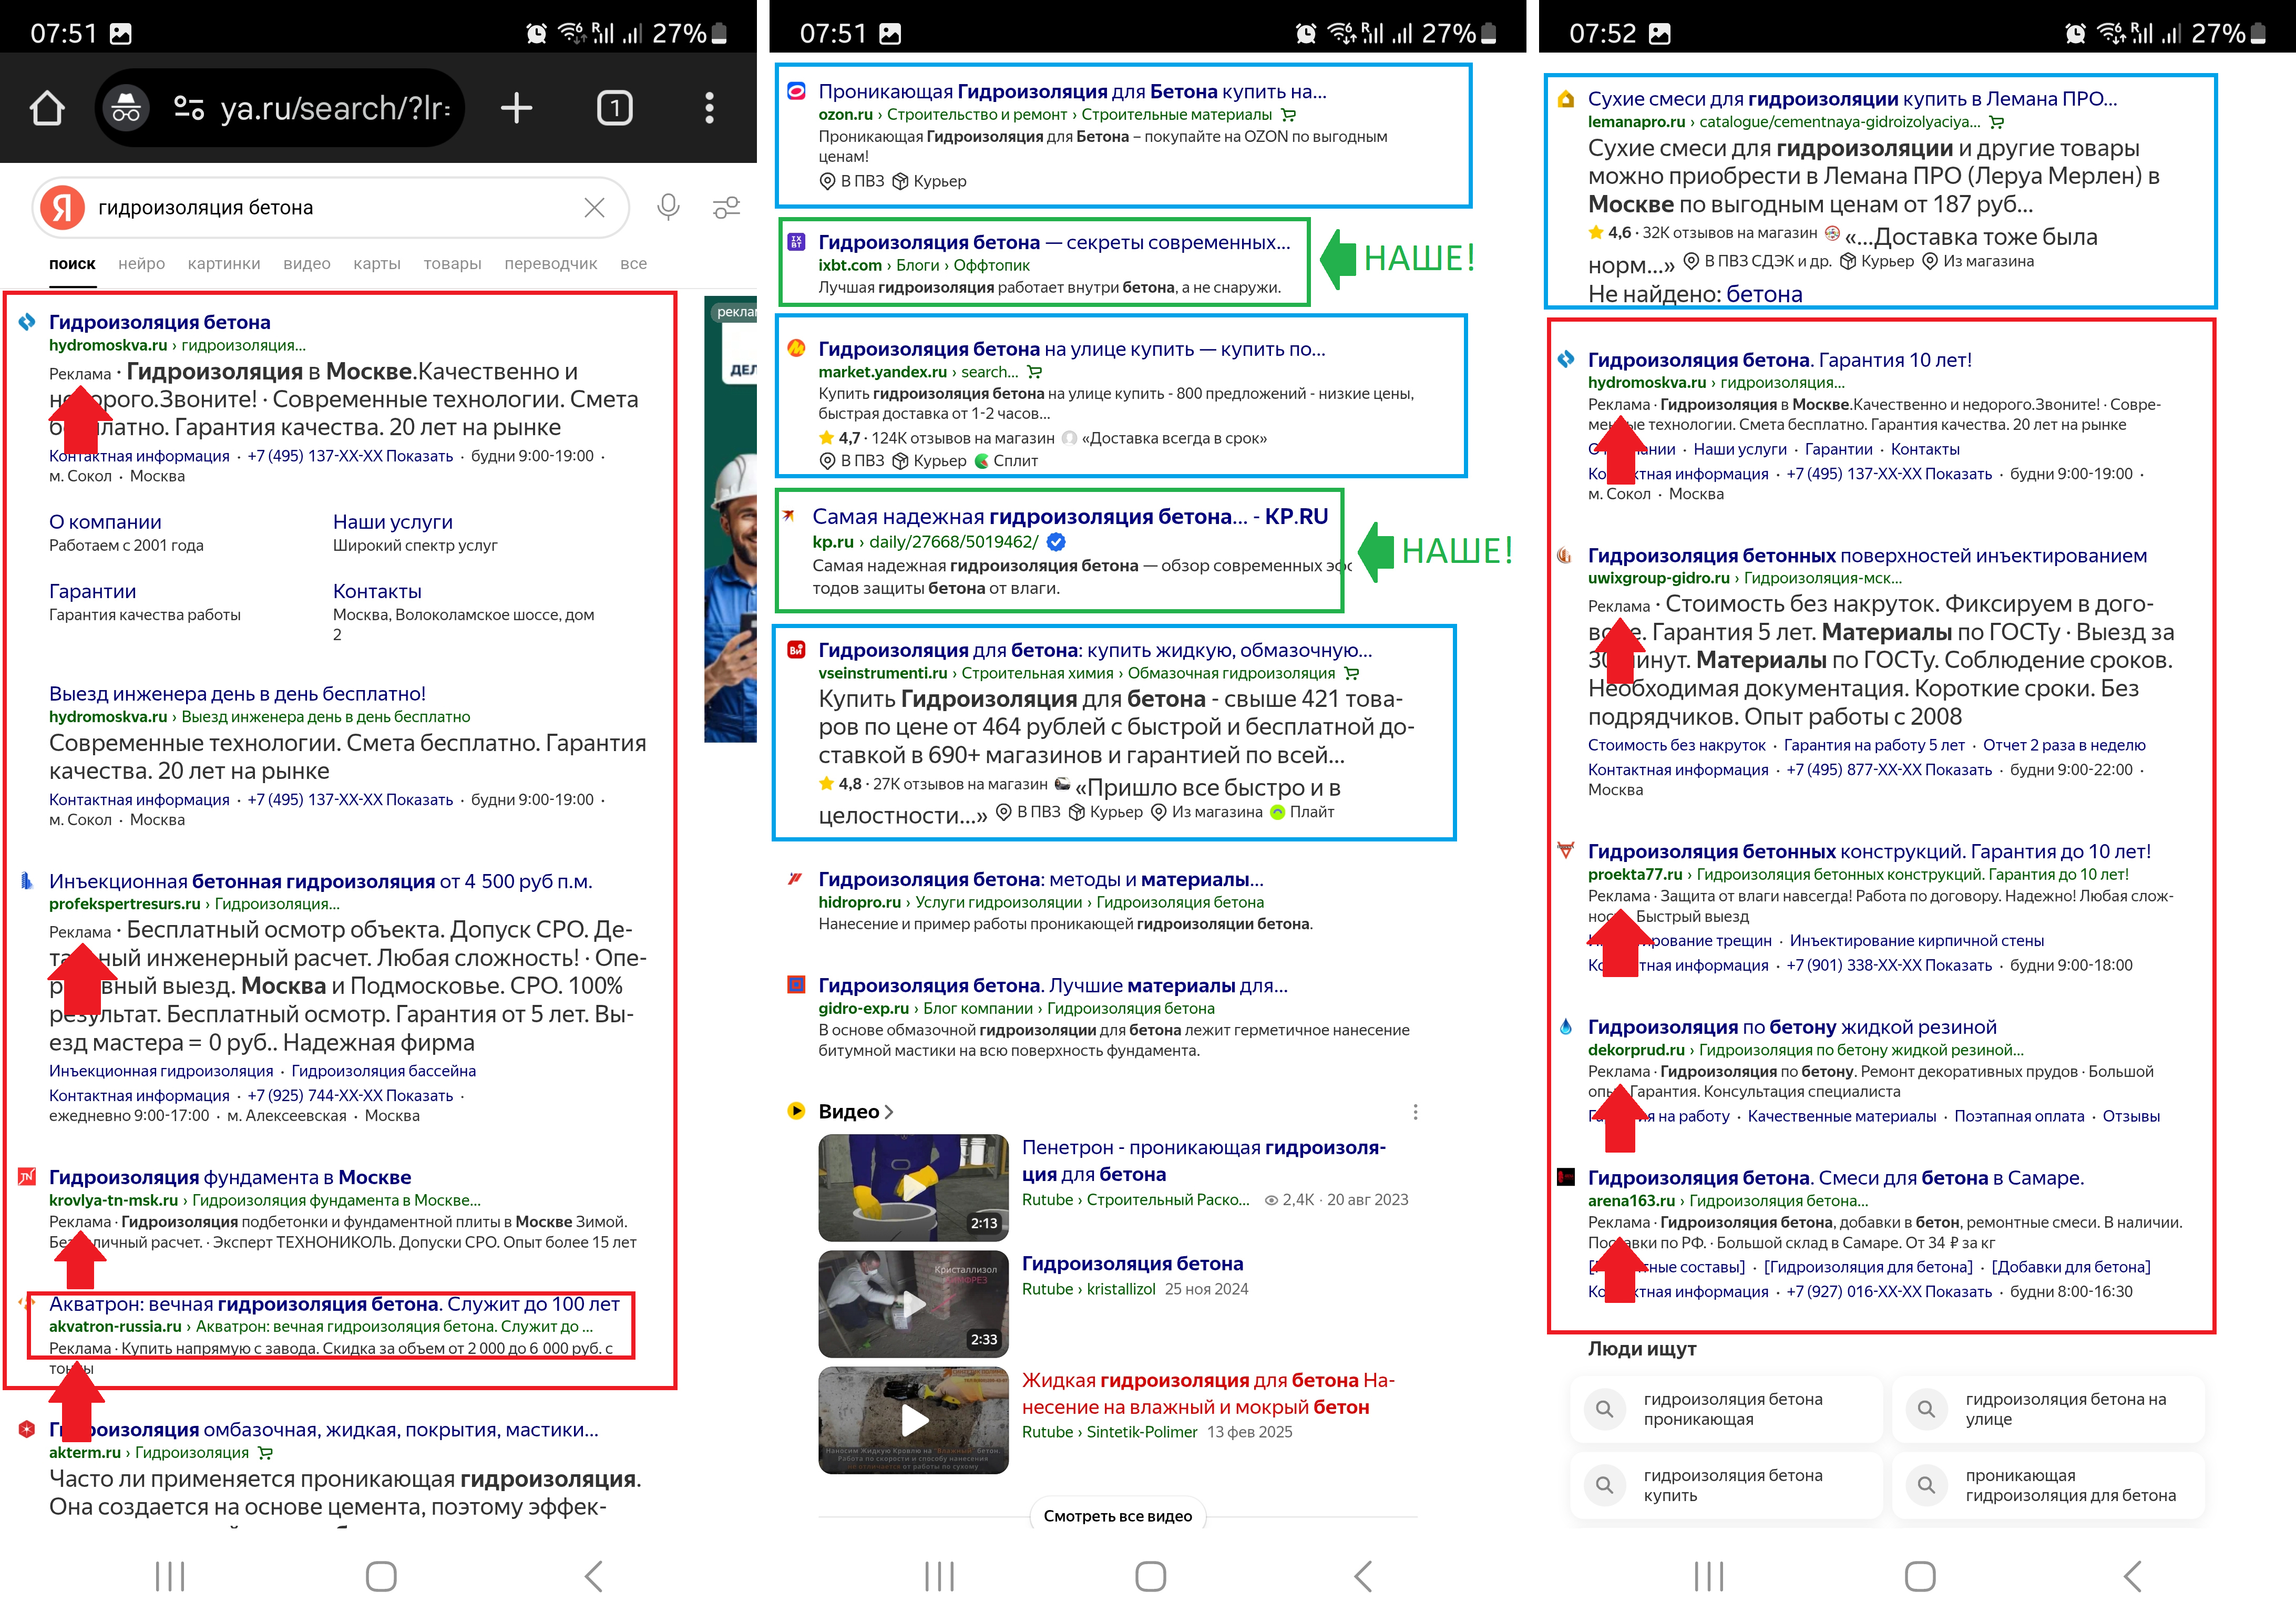Clear the search query with X
Screen dimensions: 2296x1623
pos(594,207)
